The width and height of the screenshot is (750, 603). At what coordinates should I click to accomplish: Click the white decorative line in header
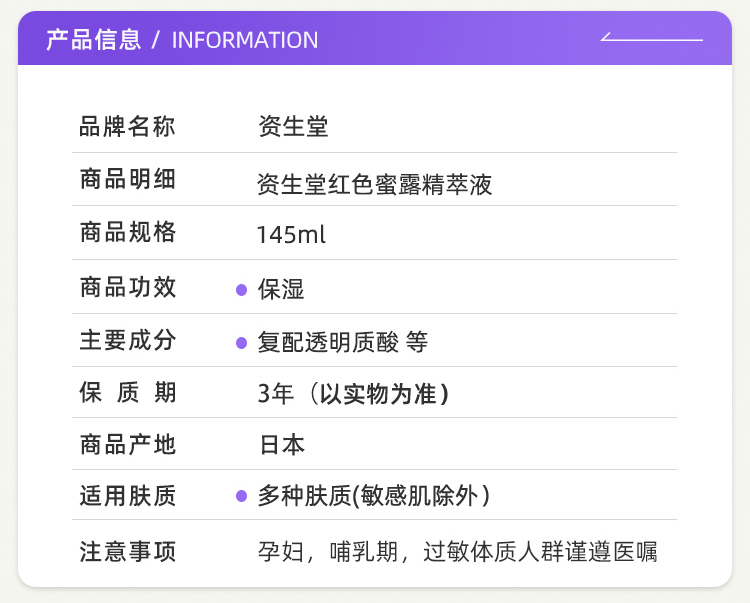[651, 39]
